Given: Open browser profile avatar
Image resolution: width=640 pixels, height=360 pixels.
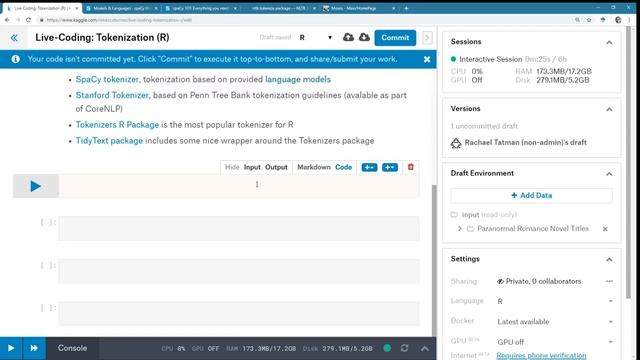Looking at the screenshot, I should [618, 20].
